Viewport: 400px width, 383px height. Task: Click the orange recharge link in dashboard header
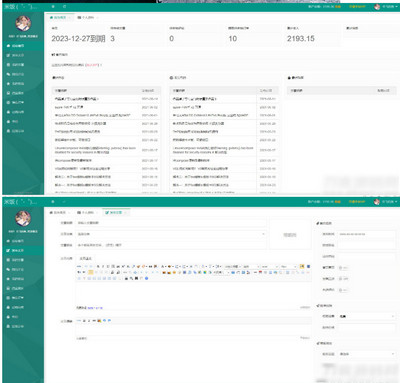click(338, 7)
